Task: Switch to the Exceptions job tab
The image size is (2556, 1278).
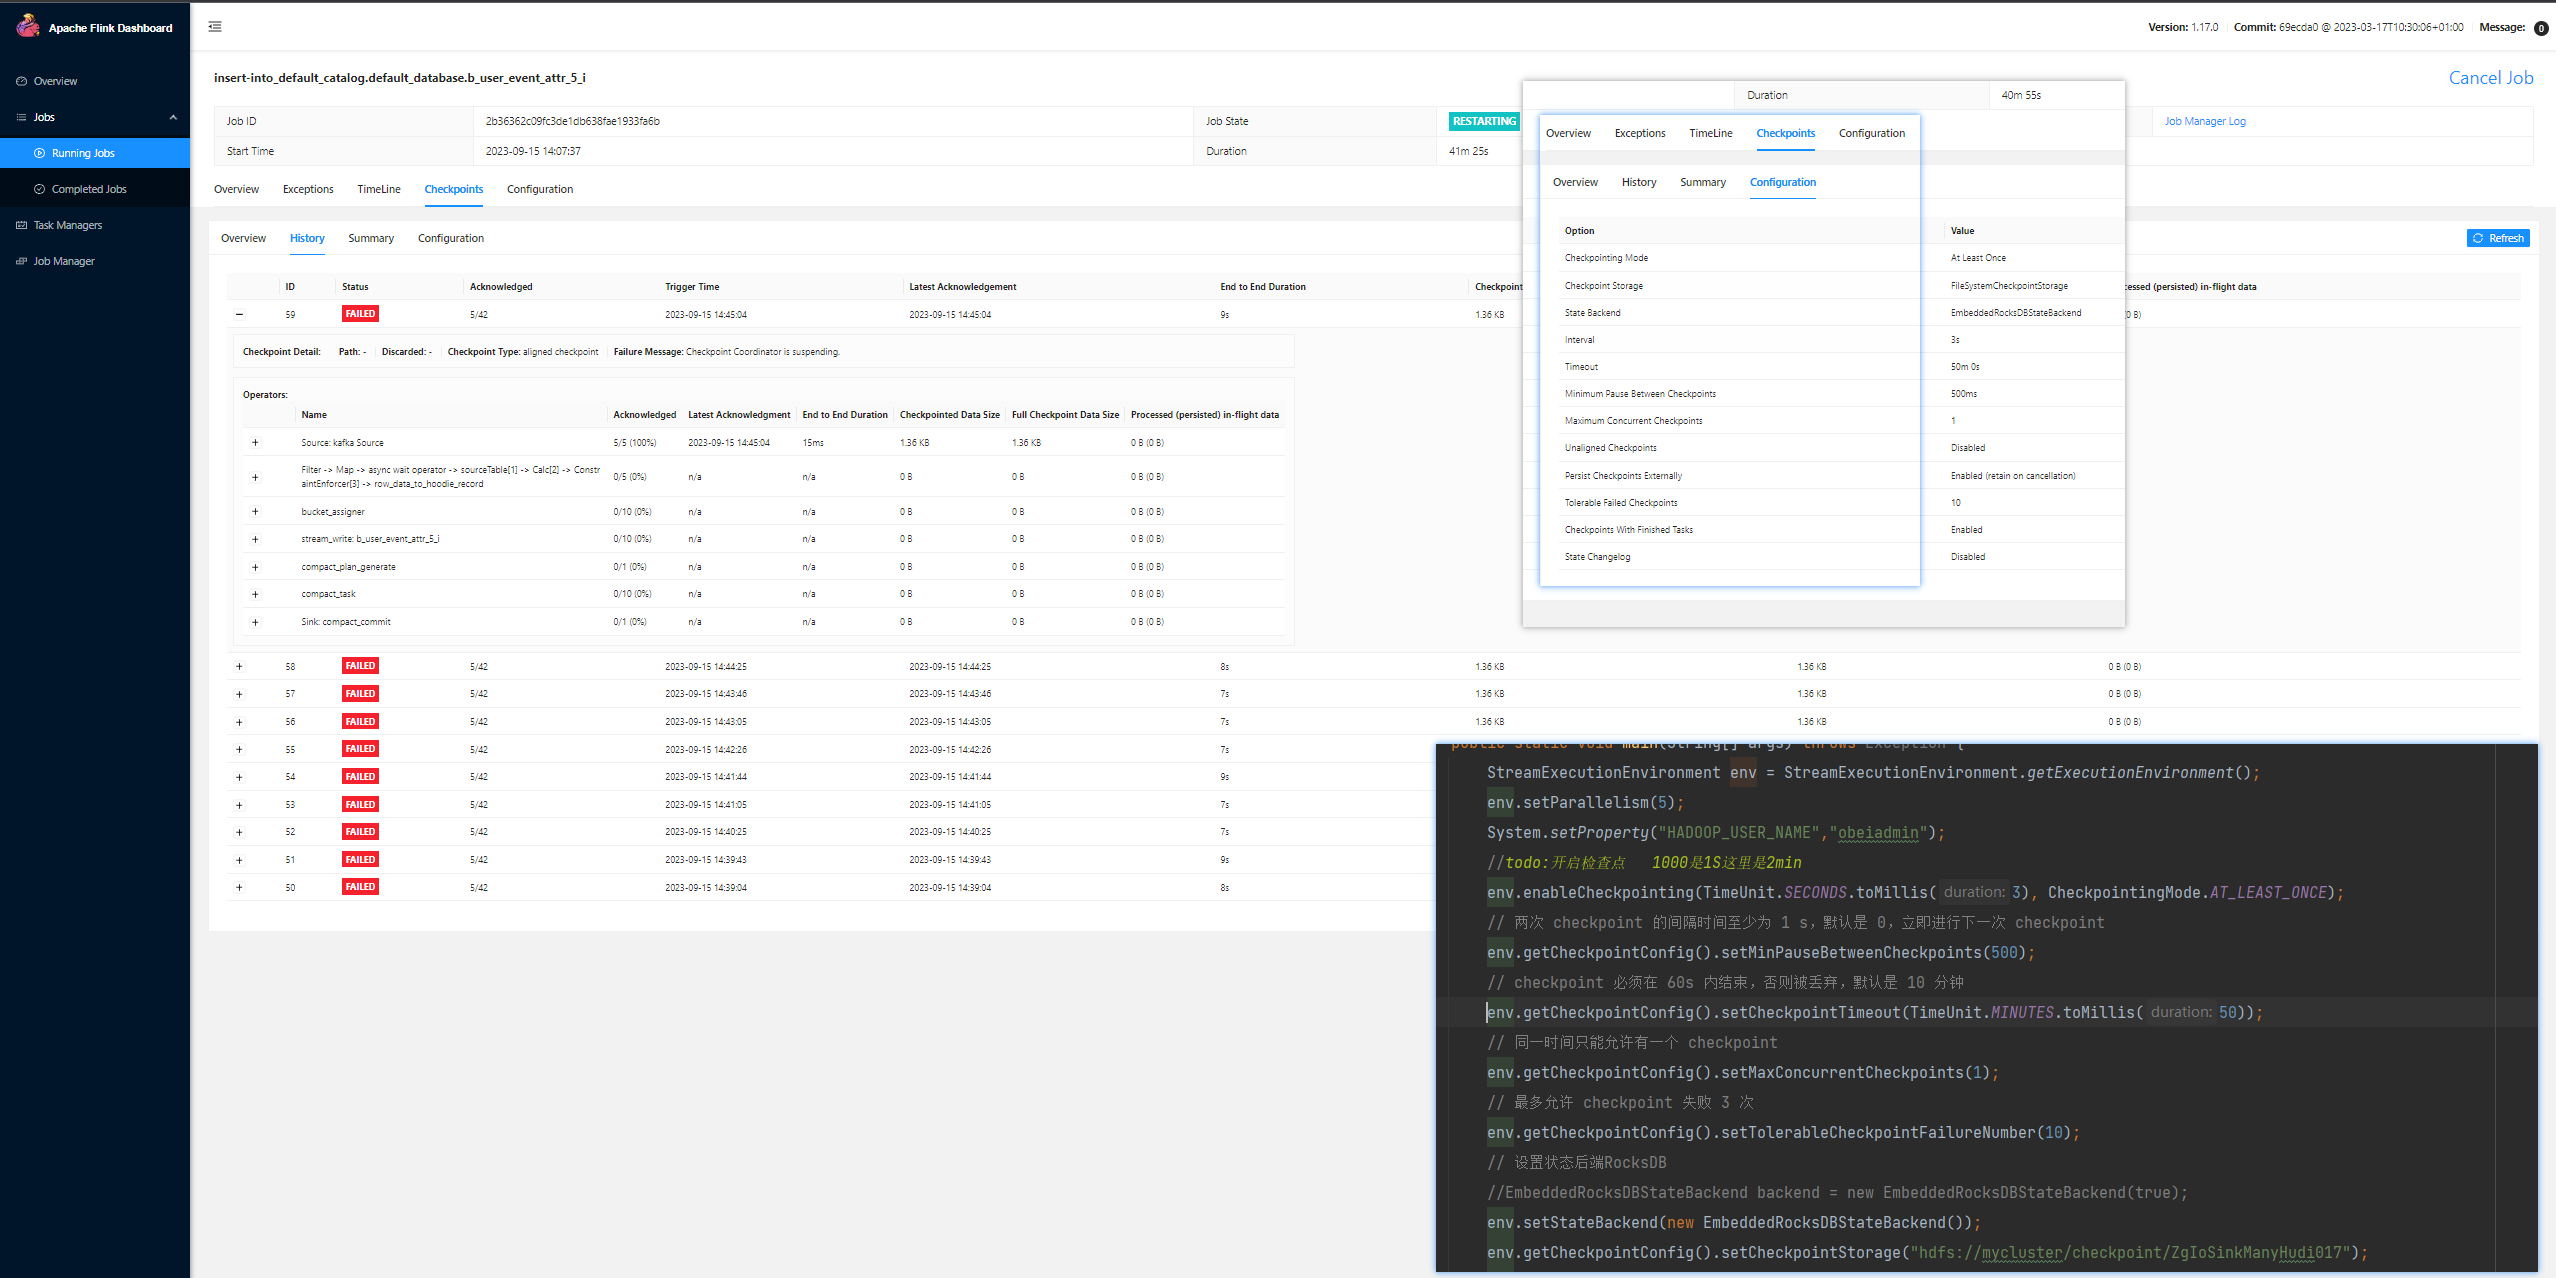Action: (x=308, y=189)
